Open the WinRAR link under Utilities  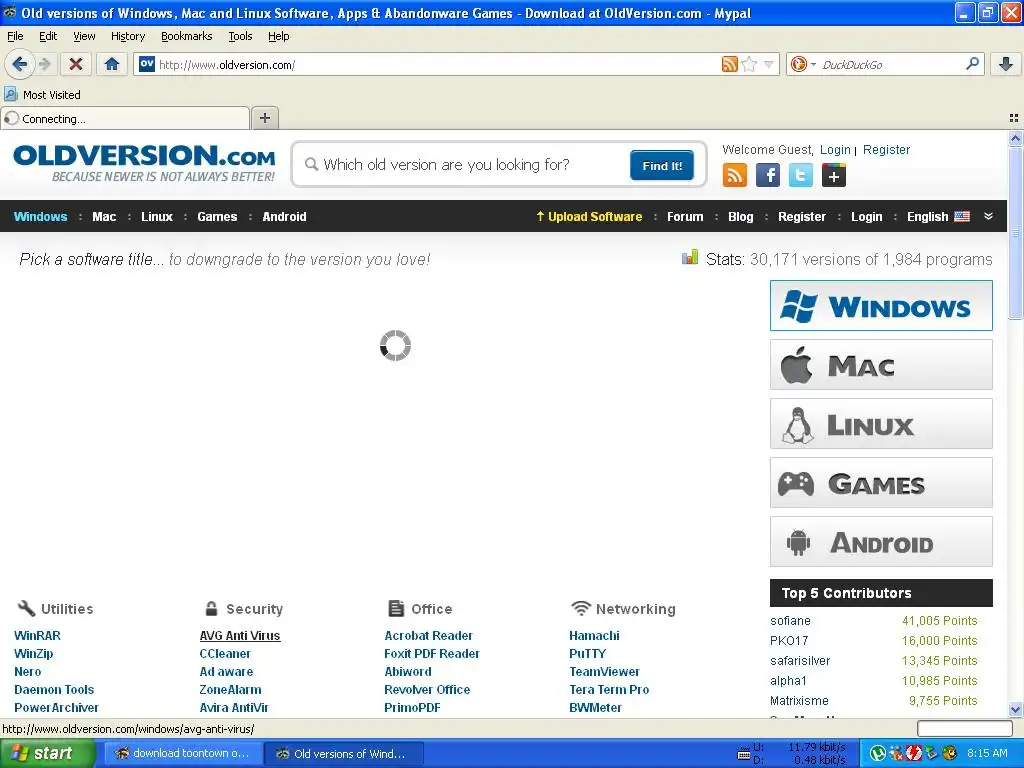point(37,635)
